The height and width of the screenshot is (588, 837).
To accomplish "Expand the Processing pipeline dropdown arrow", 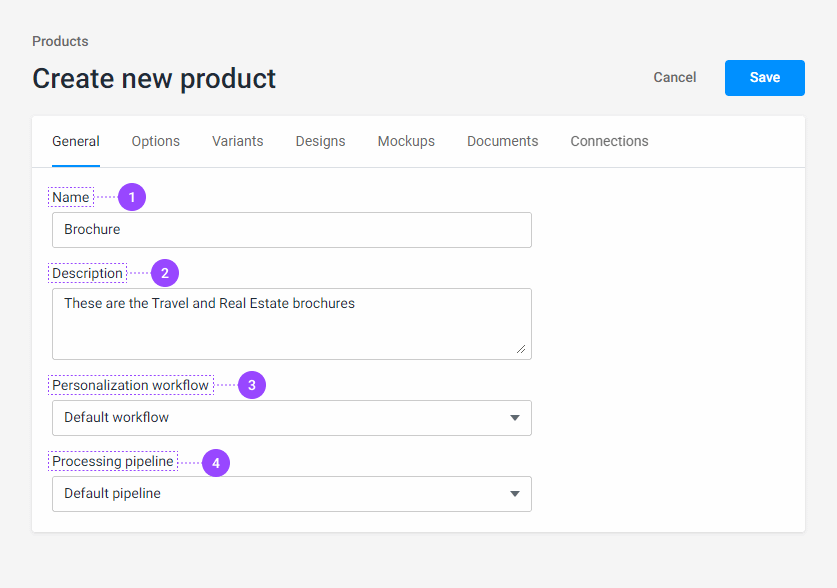I will pos(515,494).
